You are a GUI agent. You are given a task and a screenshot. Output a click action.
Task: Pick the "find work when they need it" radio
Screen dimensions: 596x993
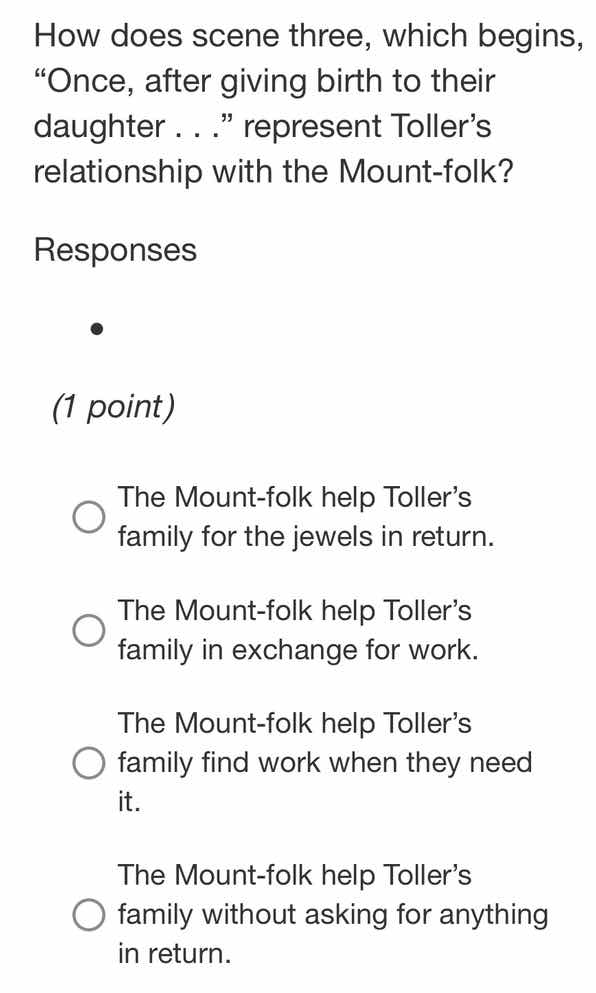coord(89,762)
